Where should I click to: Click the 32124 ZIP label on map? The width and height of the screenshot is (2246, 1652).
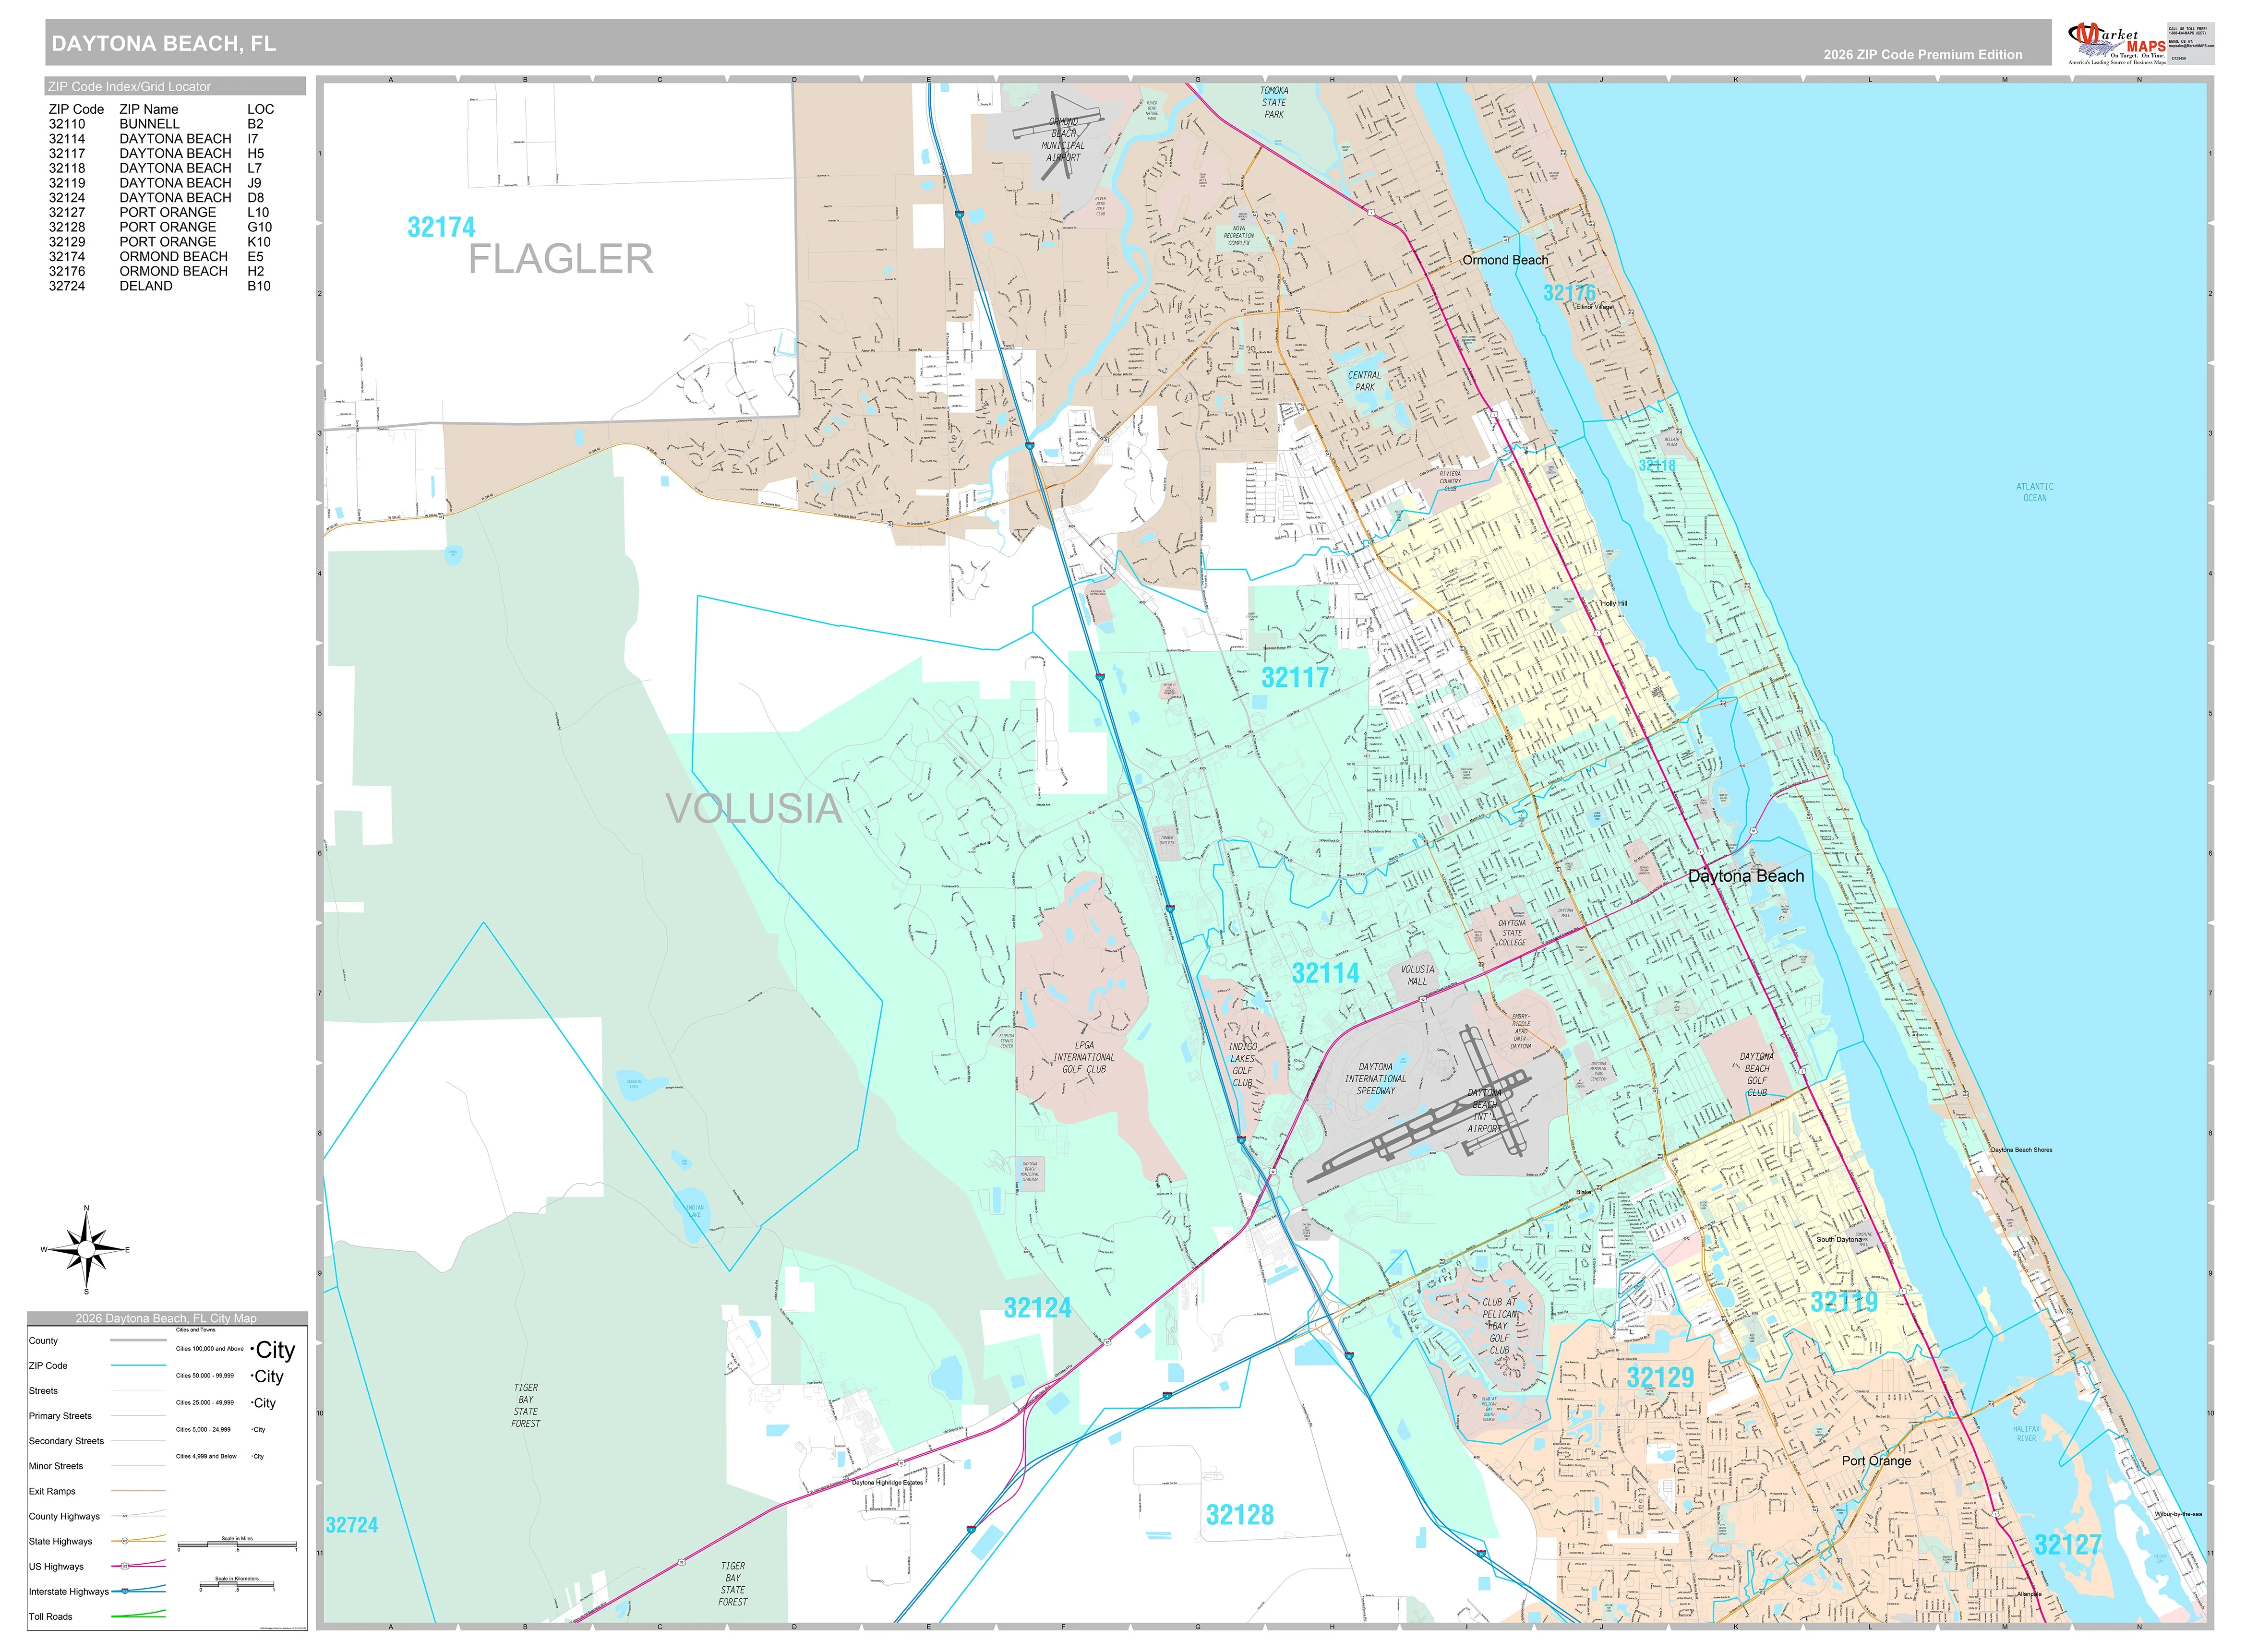pos(1037,1308)
